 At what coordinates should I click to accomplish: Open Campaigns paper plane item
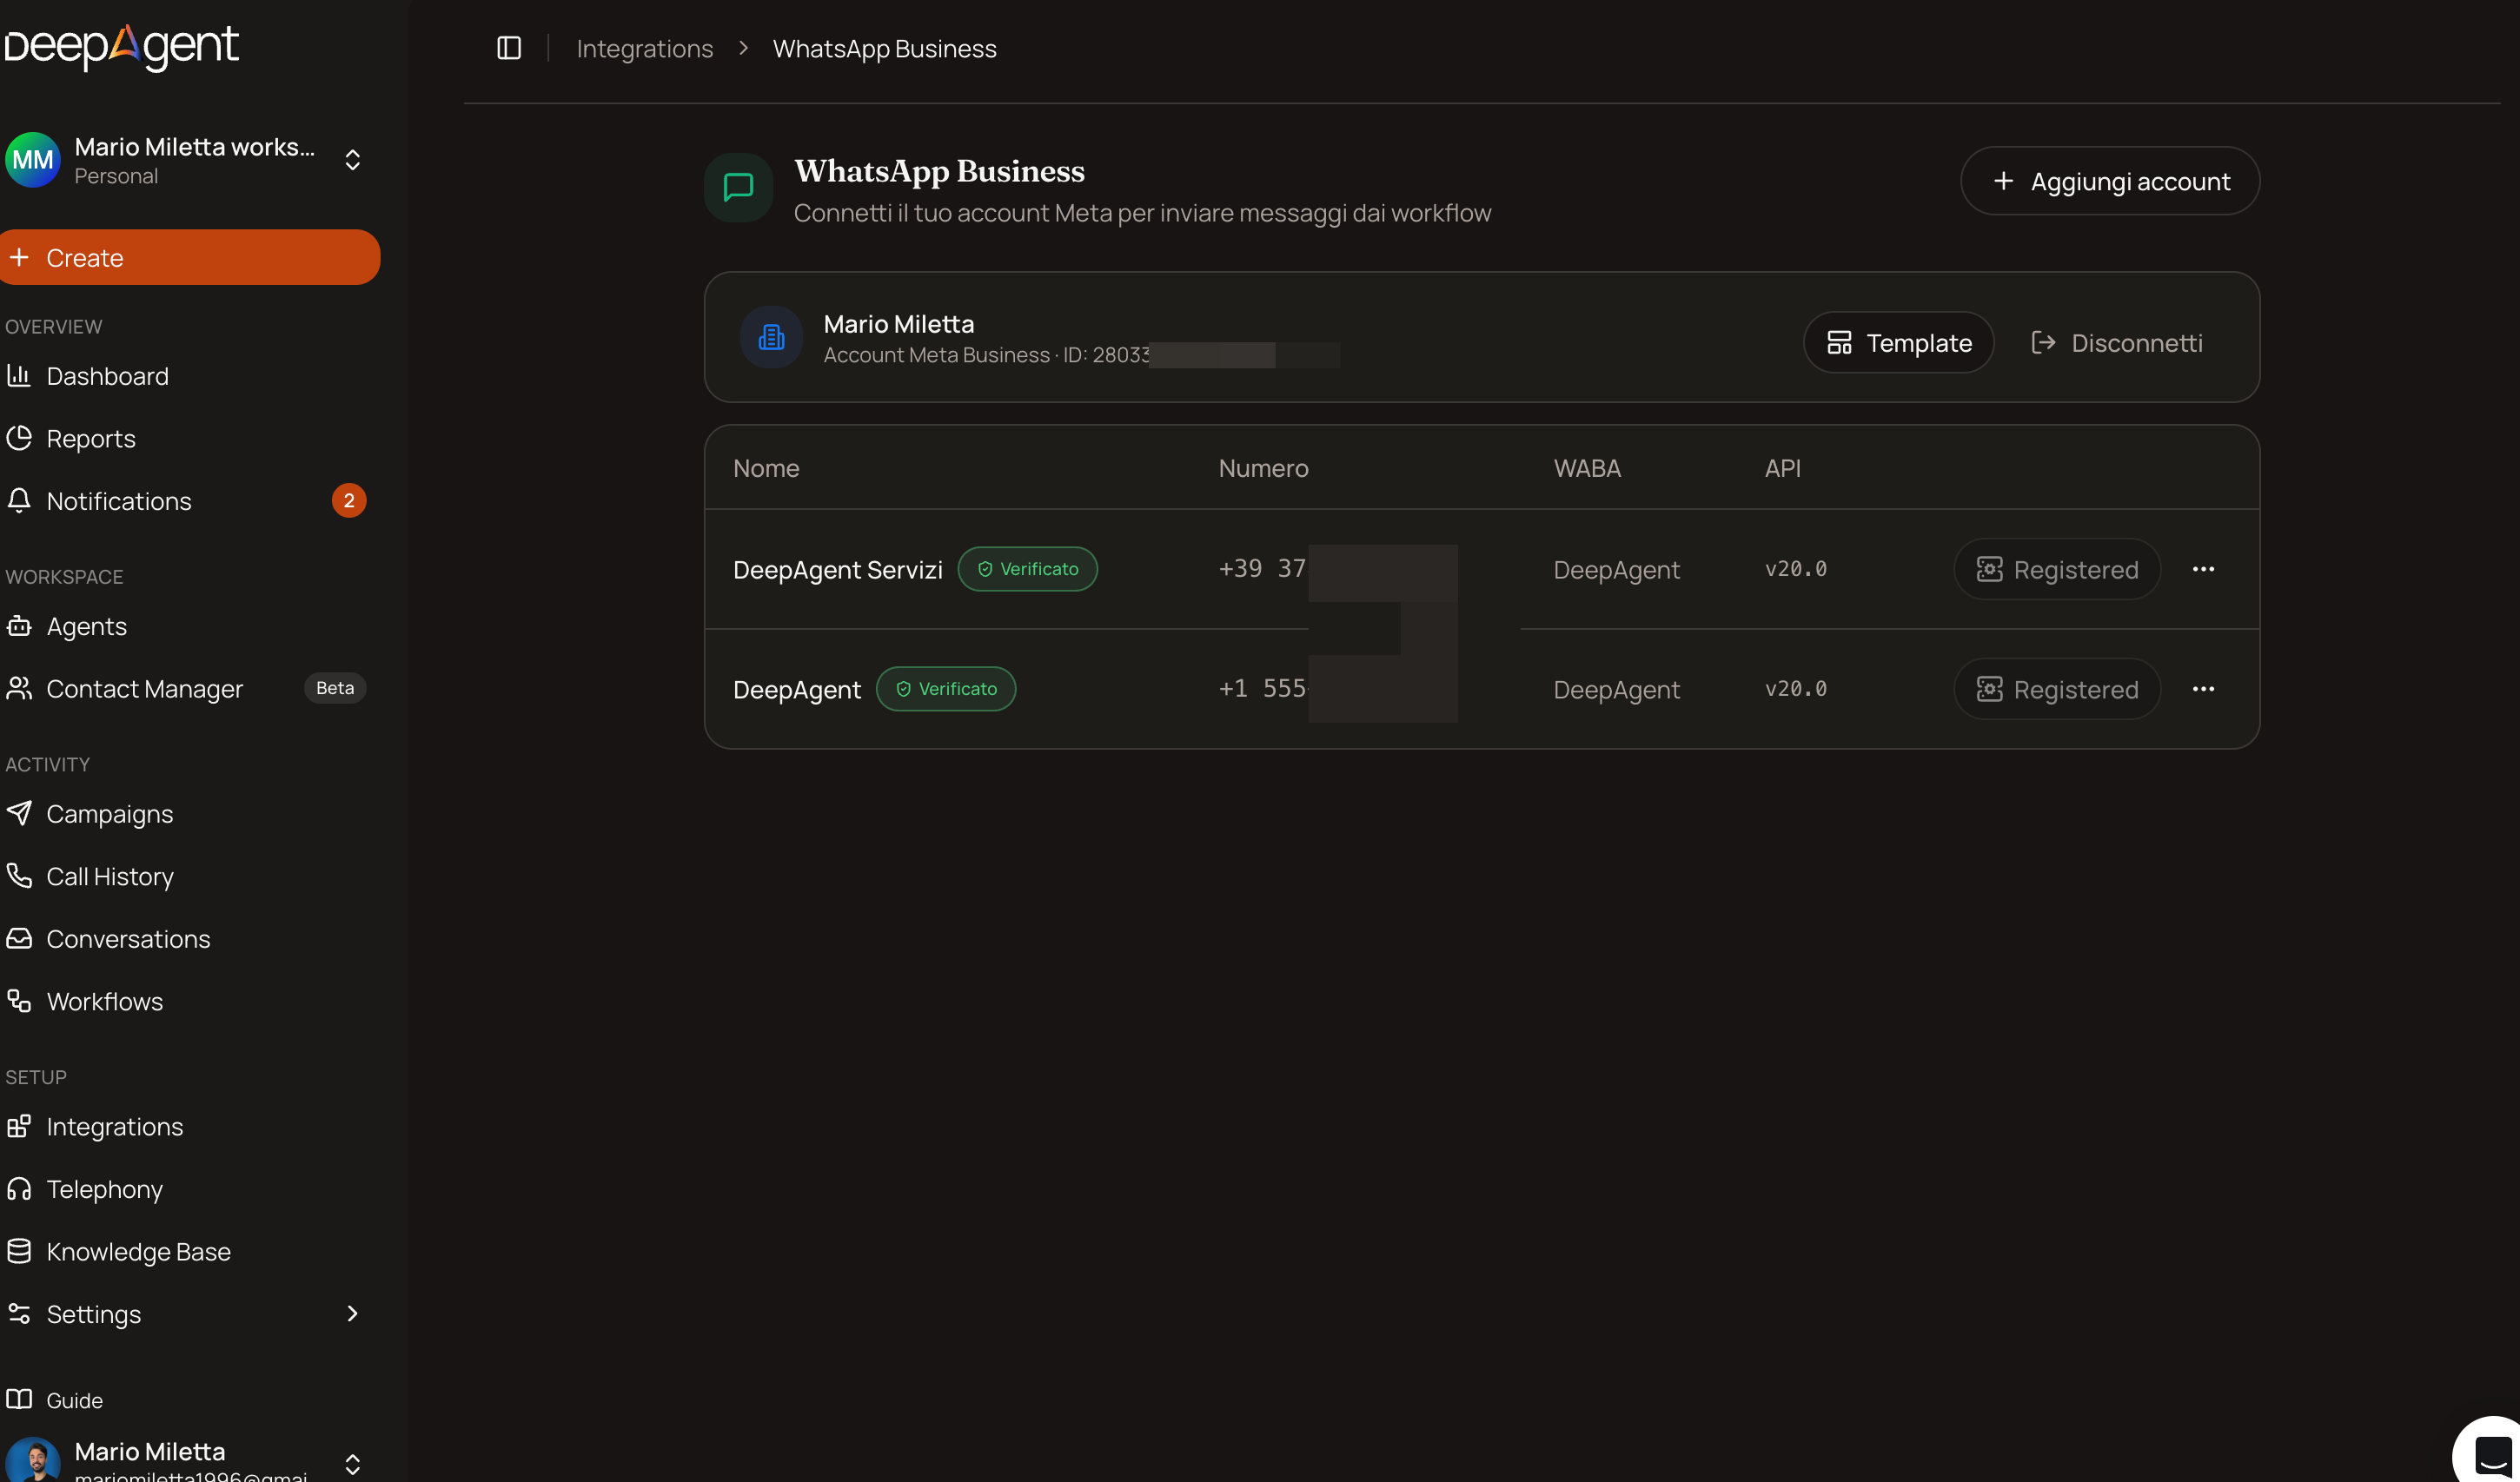186,814
